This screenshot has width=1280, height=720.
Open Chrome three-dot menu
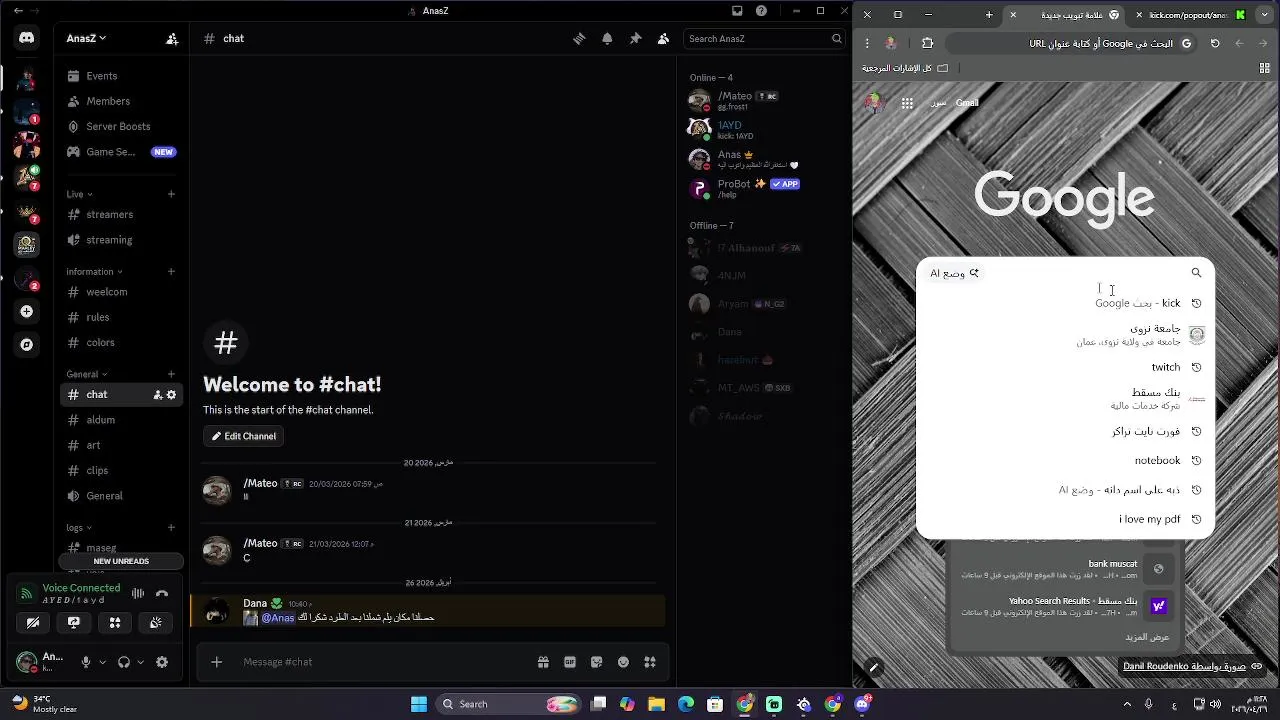click(866, 43)
